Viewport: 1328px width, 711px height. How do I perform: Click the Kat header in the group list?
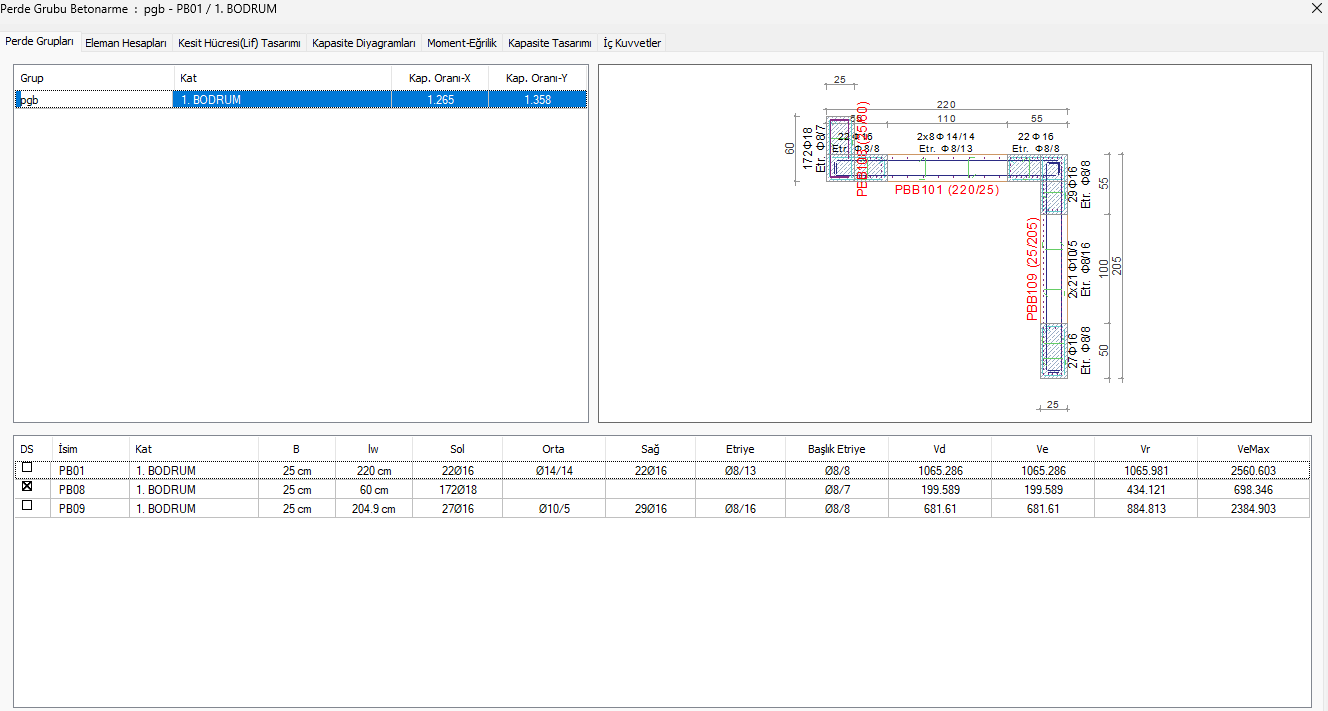click(283, 78)
